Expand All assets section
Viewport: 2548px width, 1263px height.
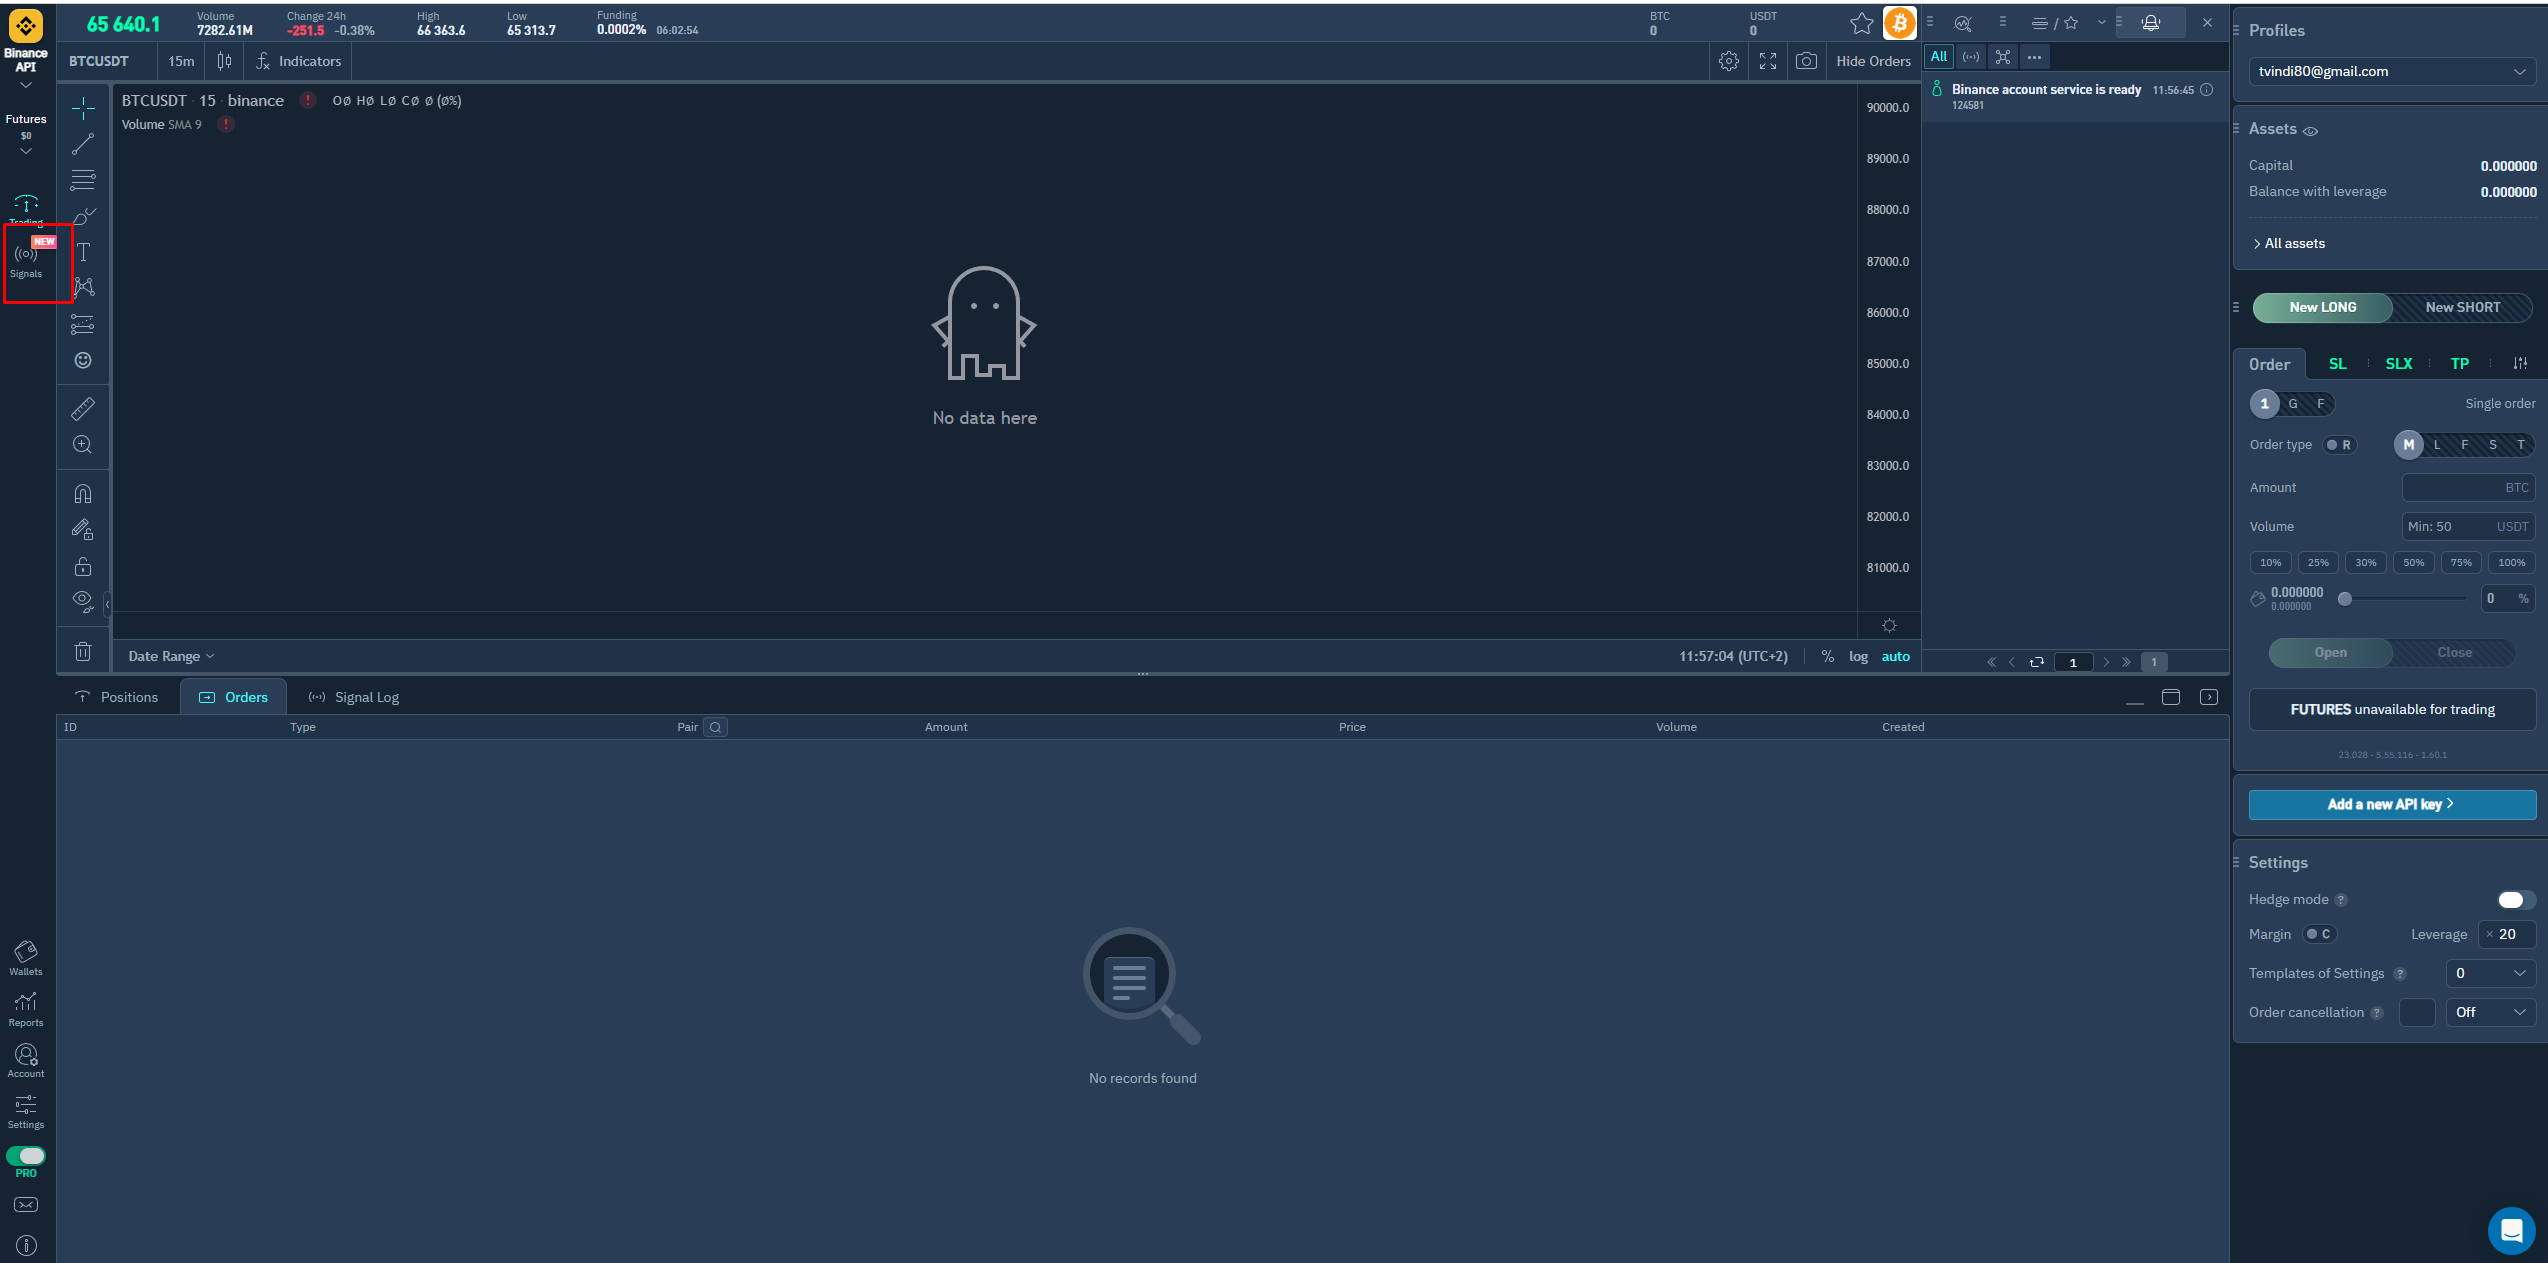2289,243
